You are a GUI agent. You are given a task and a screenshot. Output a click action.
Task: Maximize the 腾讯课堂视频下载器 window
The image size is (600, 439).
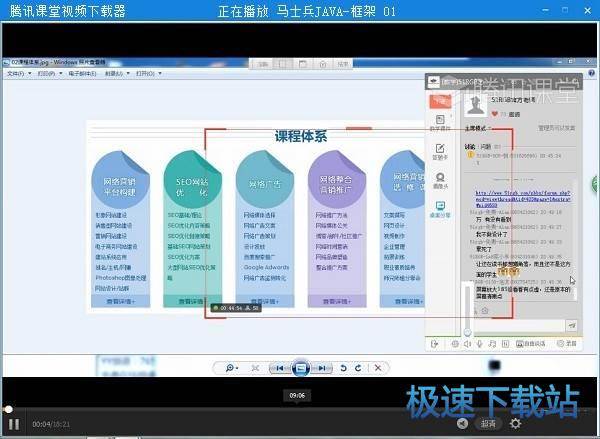[x=565, y=10]
